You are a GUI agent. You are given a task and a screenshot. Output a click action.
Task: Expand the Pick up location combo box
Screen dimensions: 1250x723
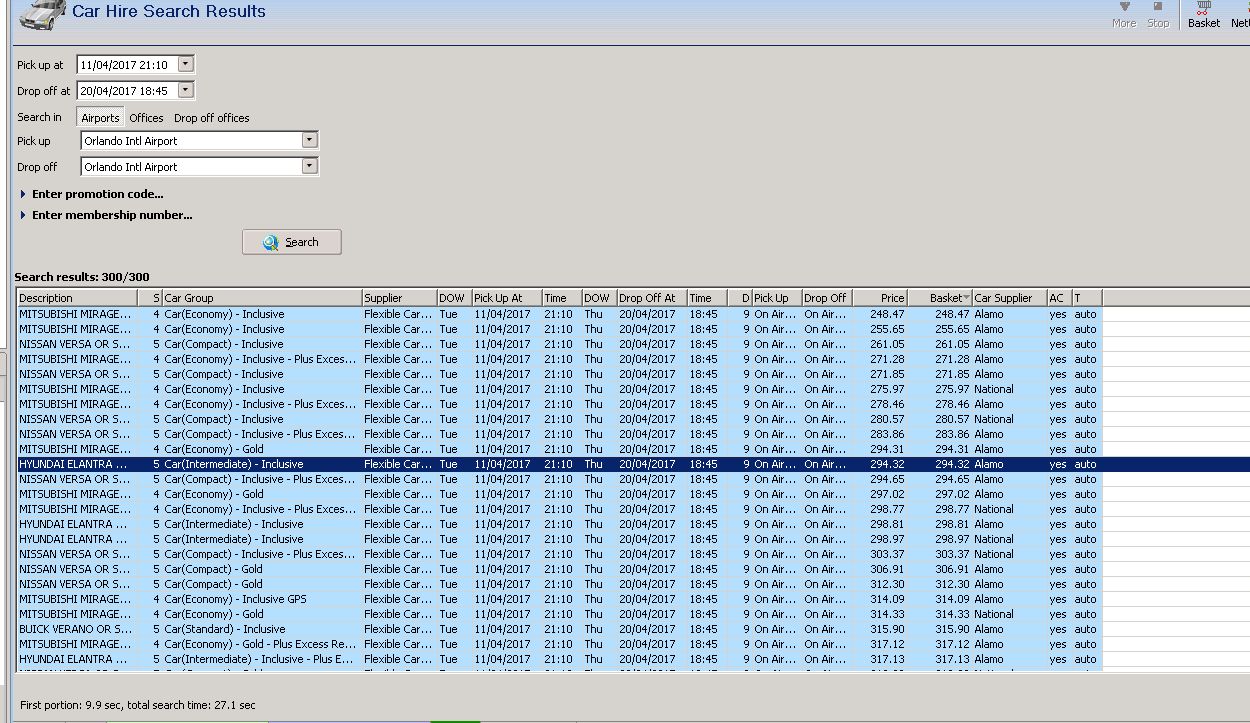coord(309,141)
